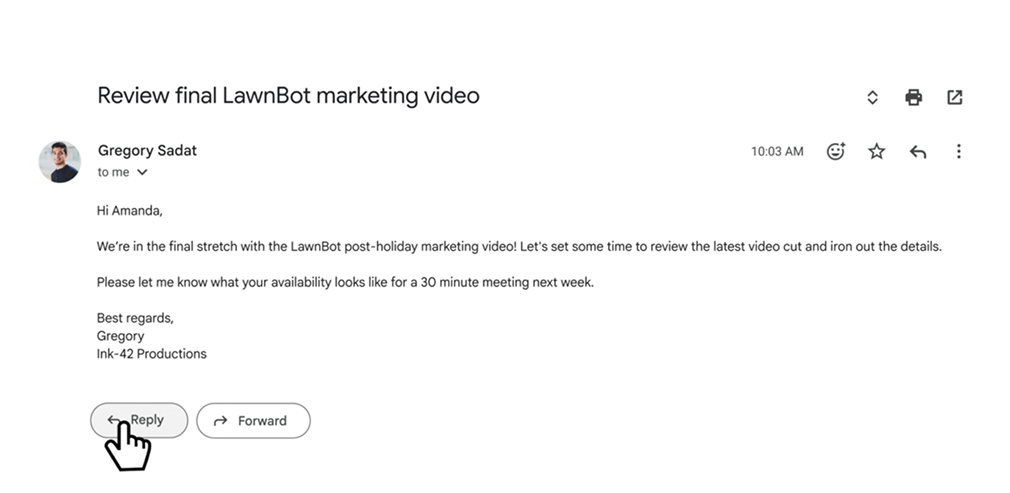Print this email with the printer icon
The image size is (1010, 493).
coord(913,97)
